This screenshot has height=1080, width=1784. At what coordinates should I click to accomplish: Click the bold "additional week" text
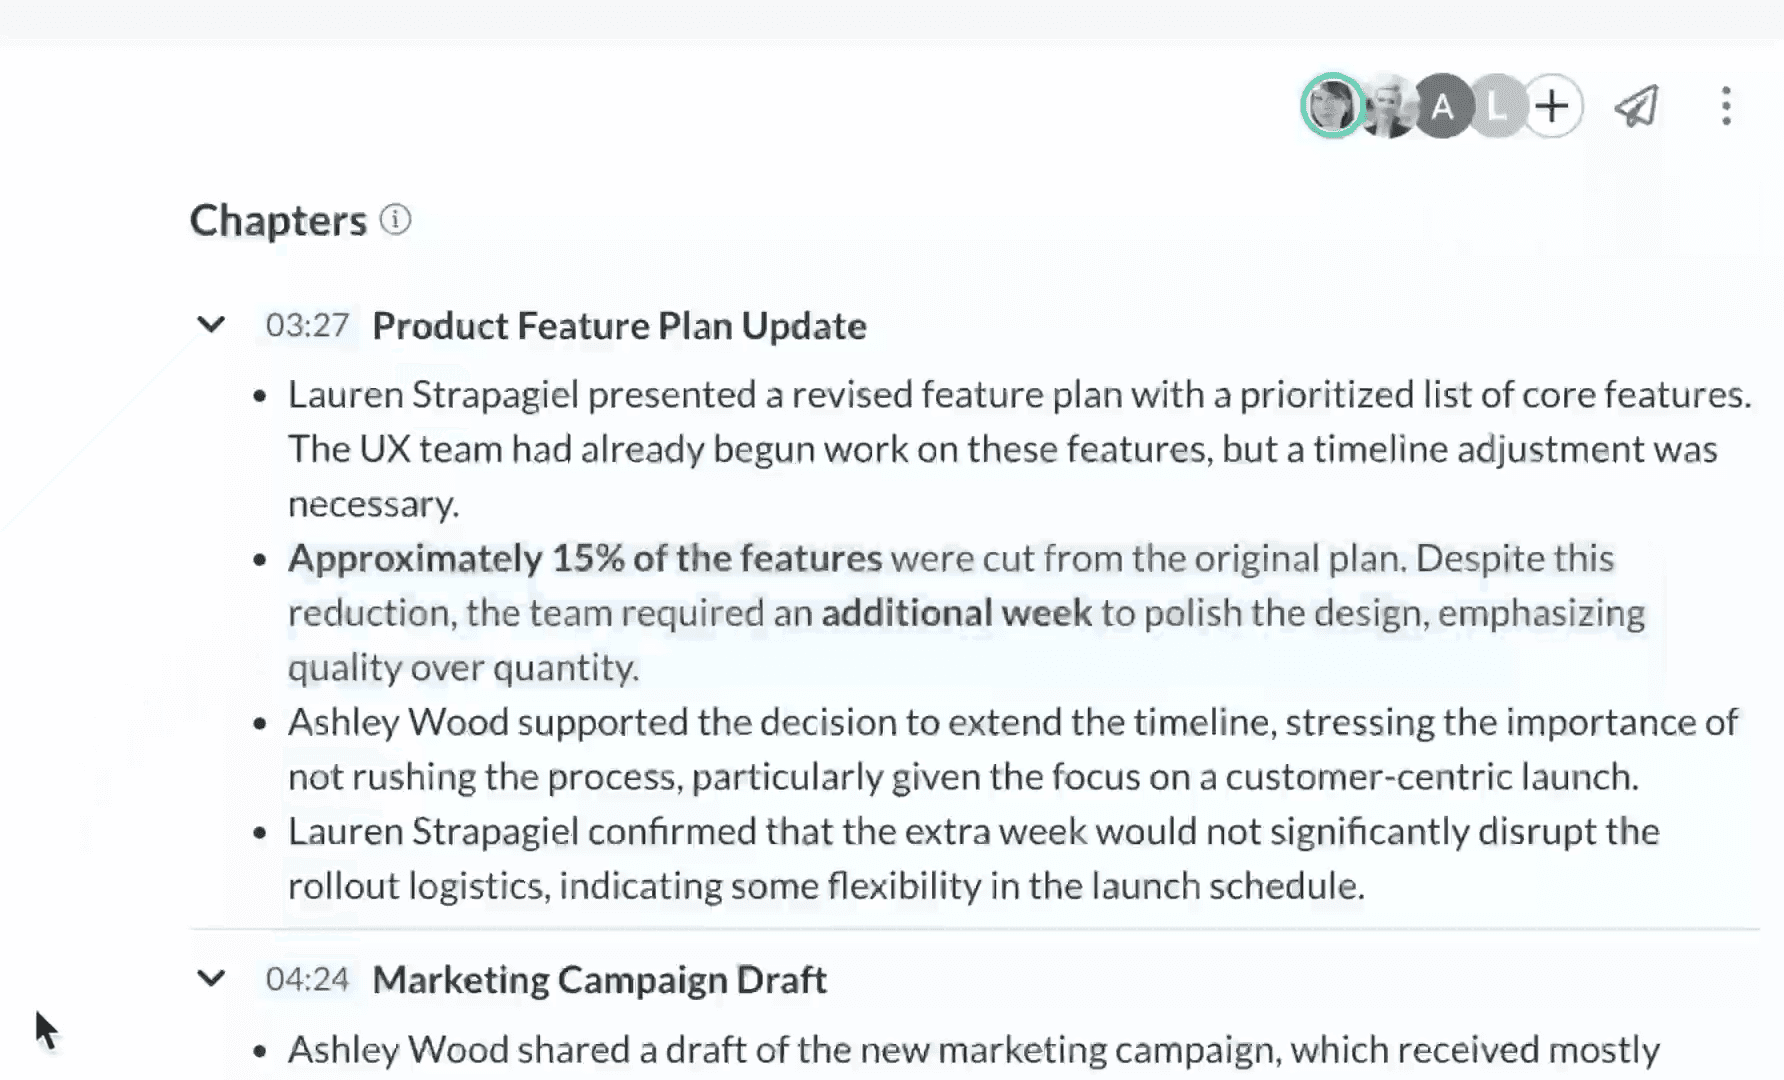[956, 613]
